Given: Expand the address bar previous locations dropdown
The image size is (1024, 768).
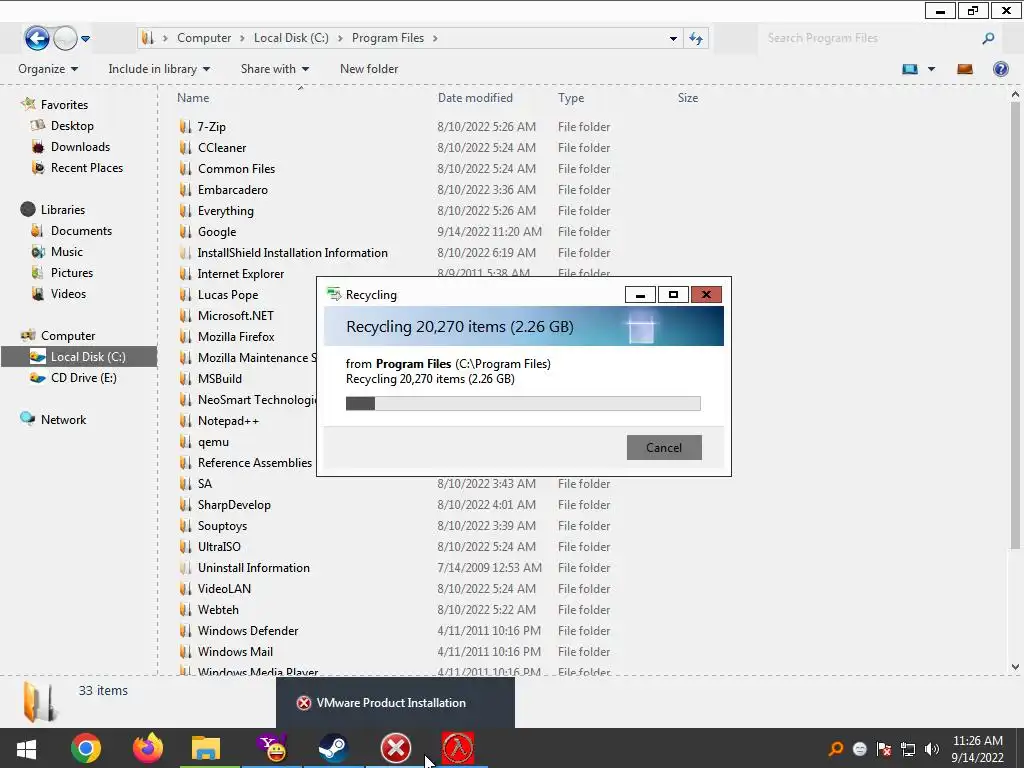Looking at the screenshot, I should tap(673, 39).
